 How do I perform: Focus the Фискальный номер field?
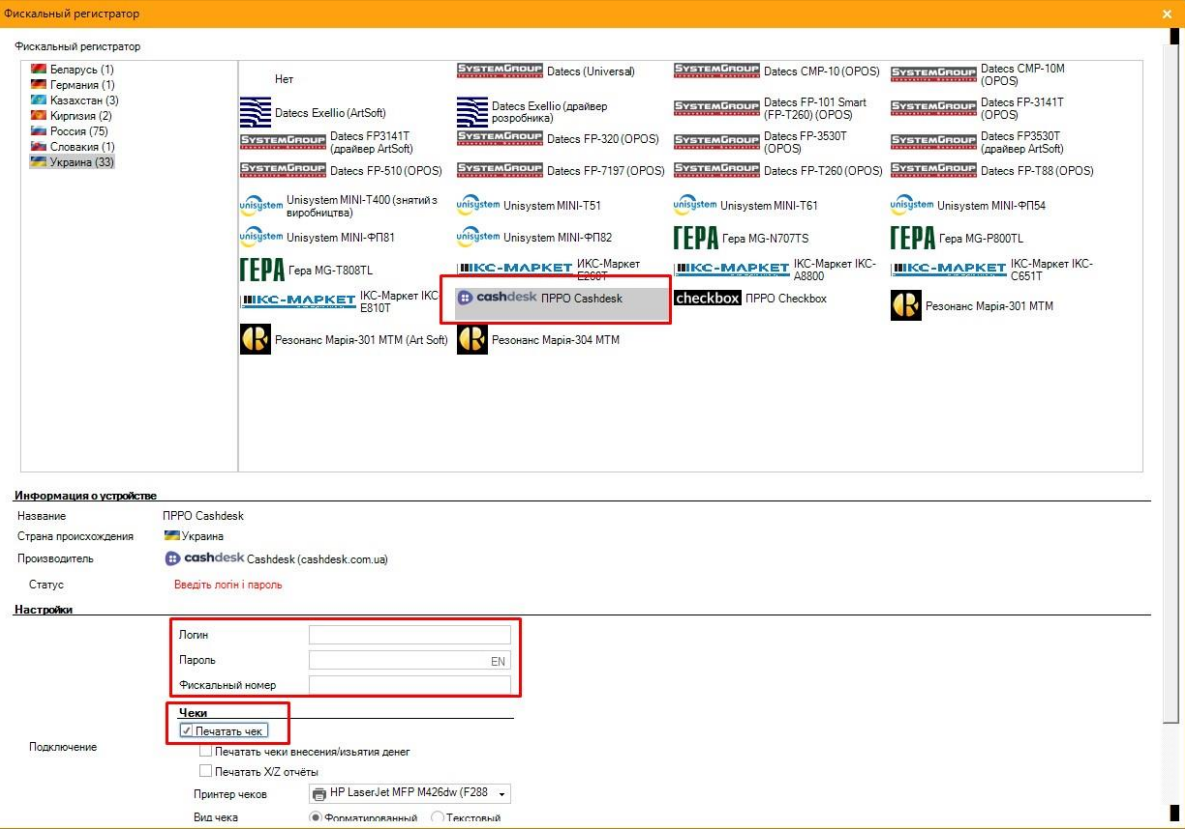tap(409, 685)
